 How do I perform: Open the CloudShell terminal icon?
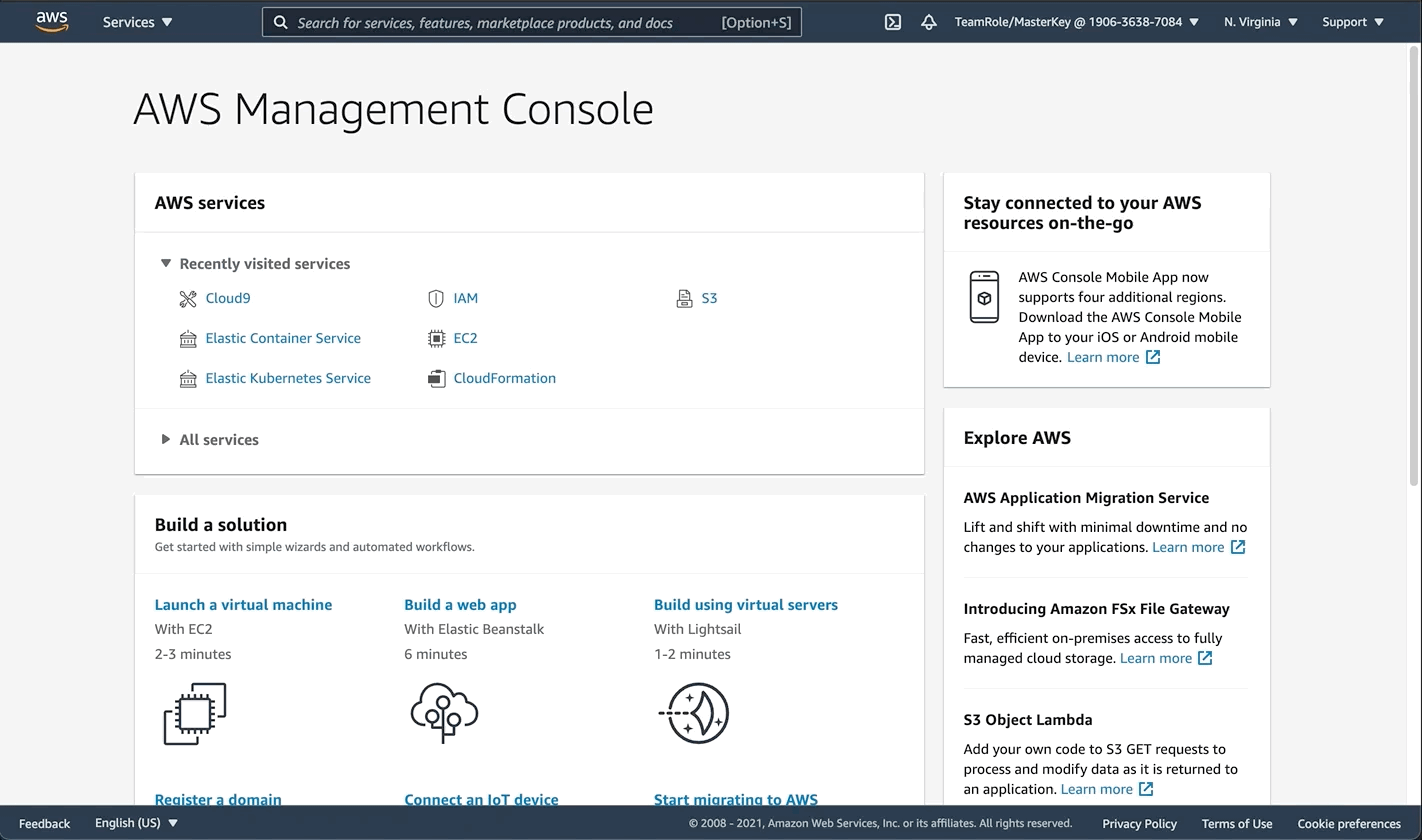tap(893, 22)
